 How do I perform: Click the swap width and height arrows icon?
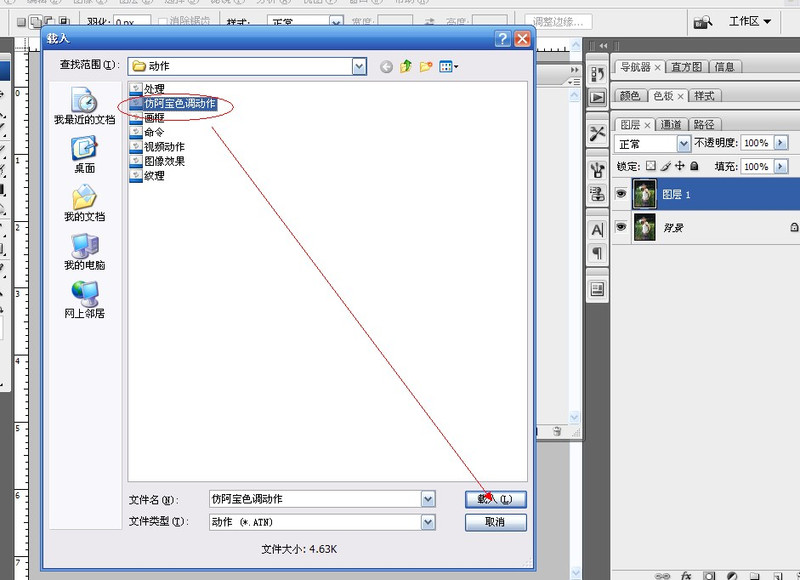(430, 22)
